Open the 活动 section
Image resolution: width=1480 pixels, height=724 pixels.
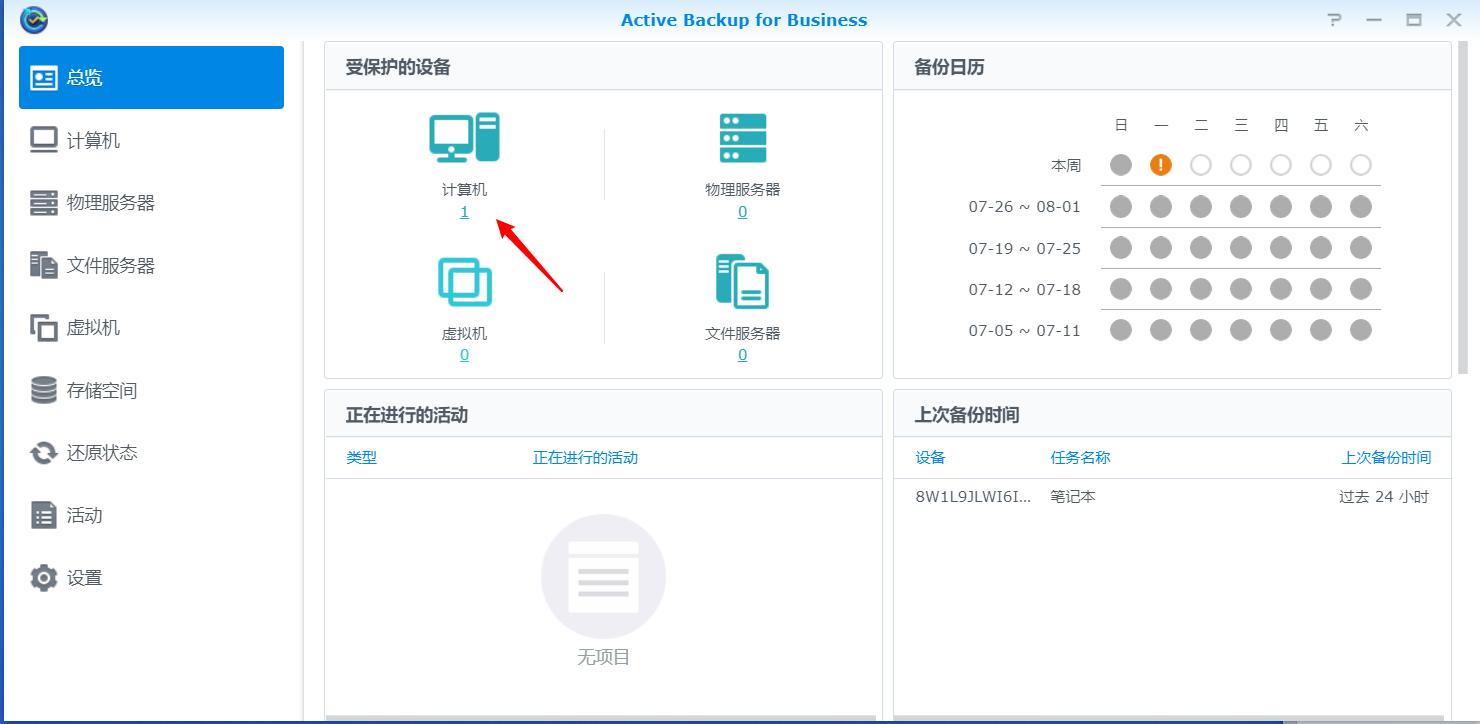point(151,515)
